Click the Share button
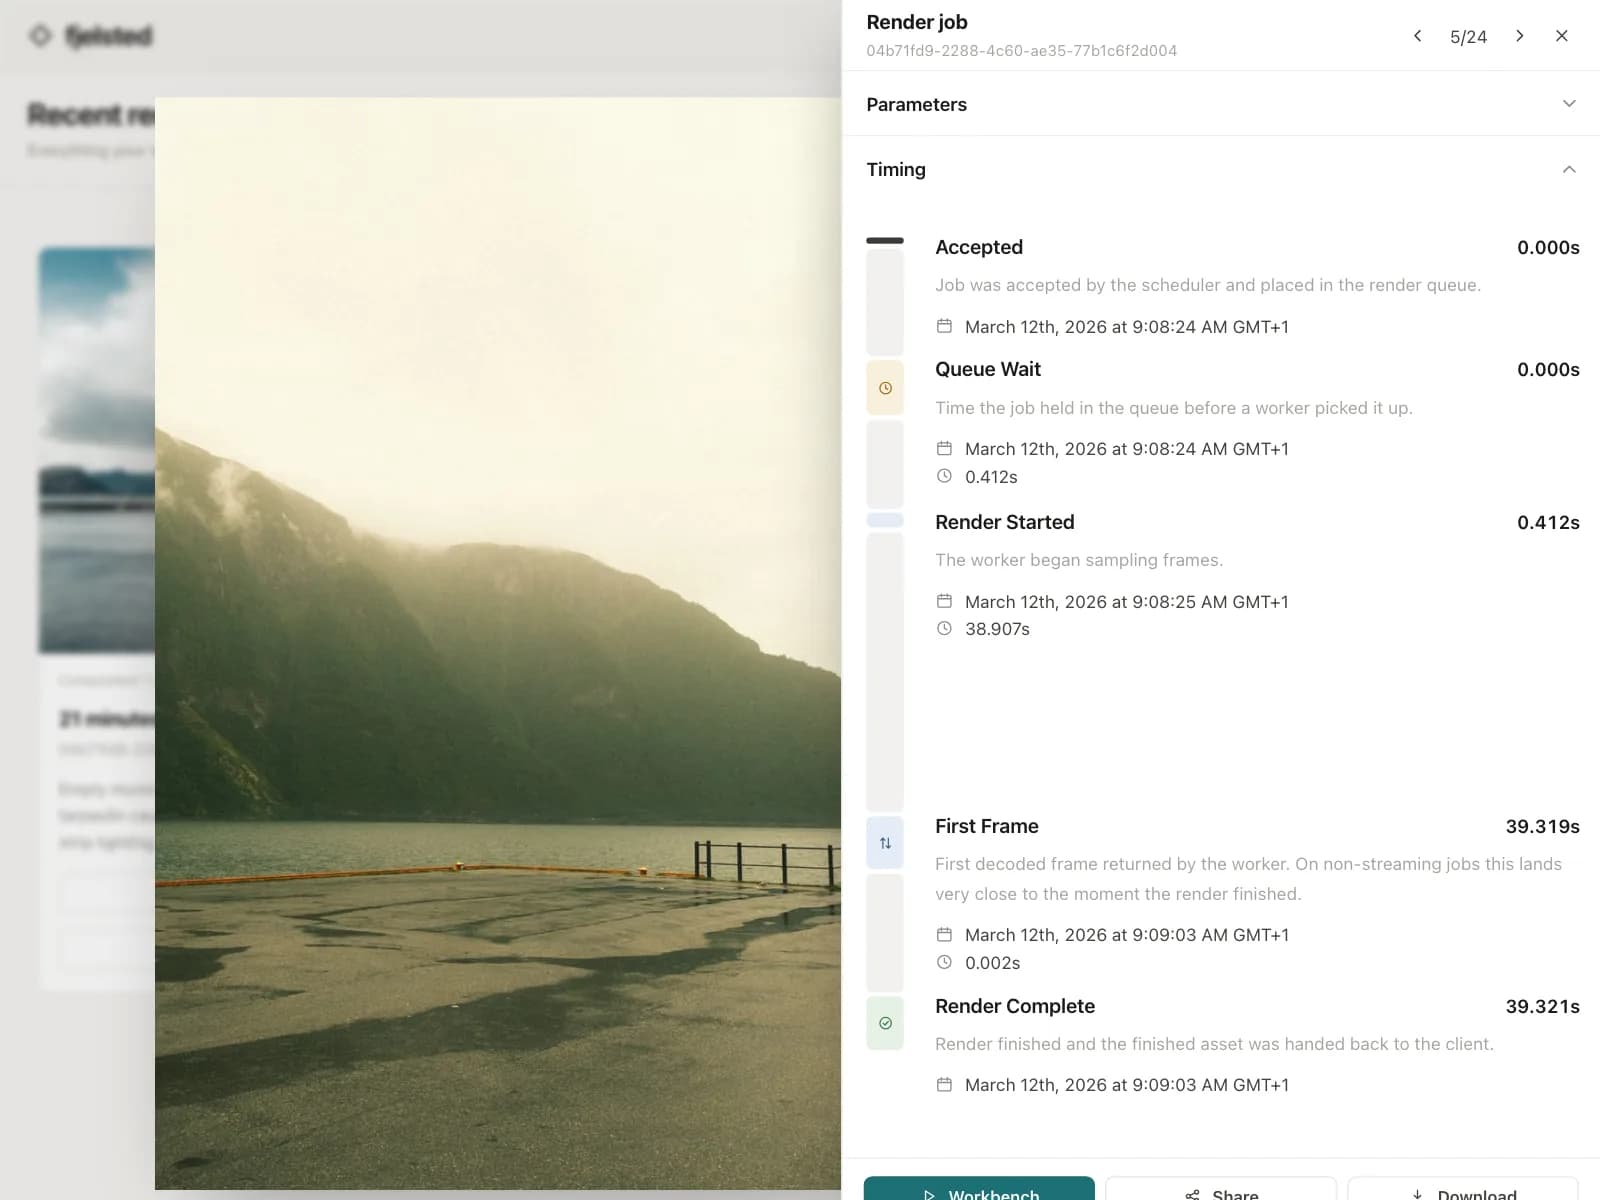Viewport: 1600px width, 1200px height. tap(1221, 1190)
